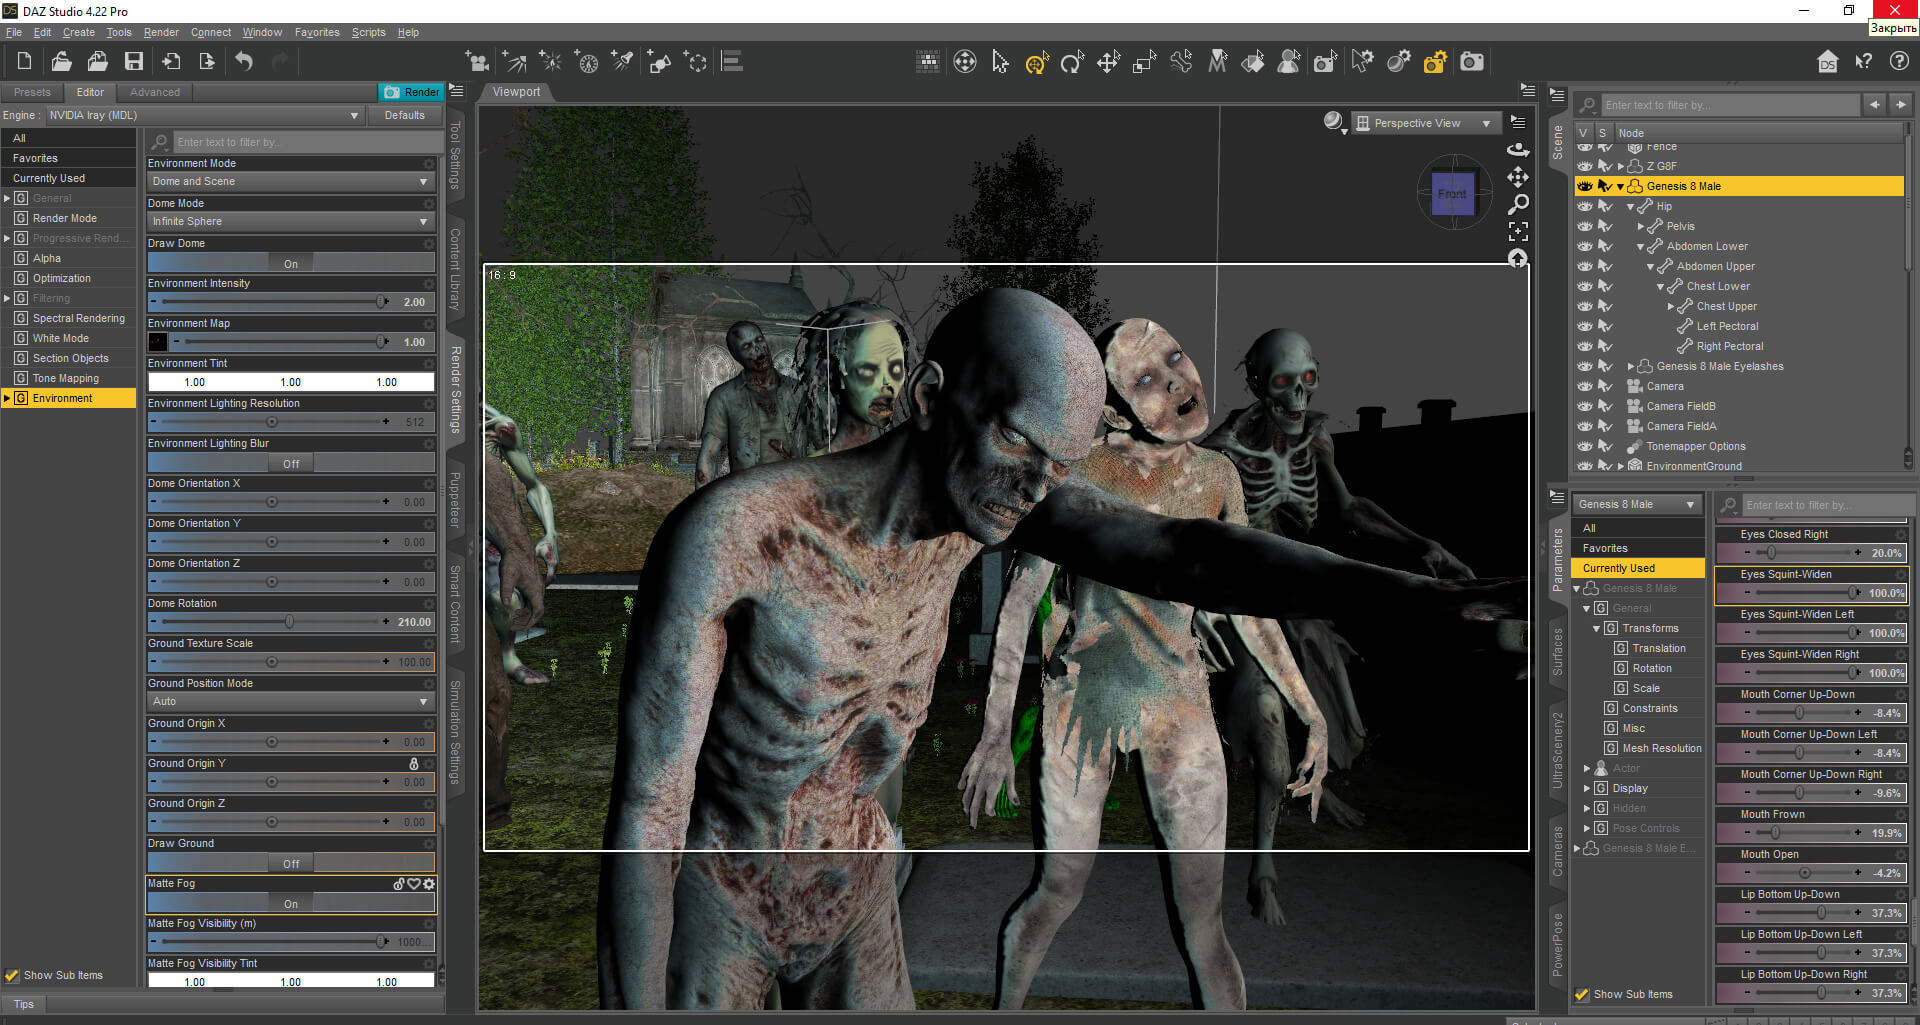Select the Rotate tool
1920x1025 pixels.
[x=1072, y=62]
